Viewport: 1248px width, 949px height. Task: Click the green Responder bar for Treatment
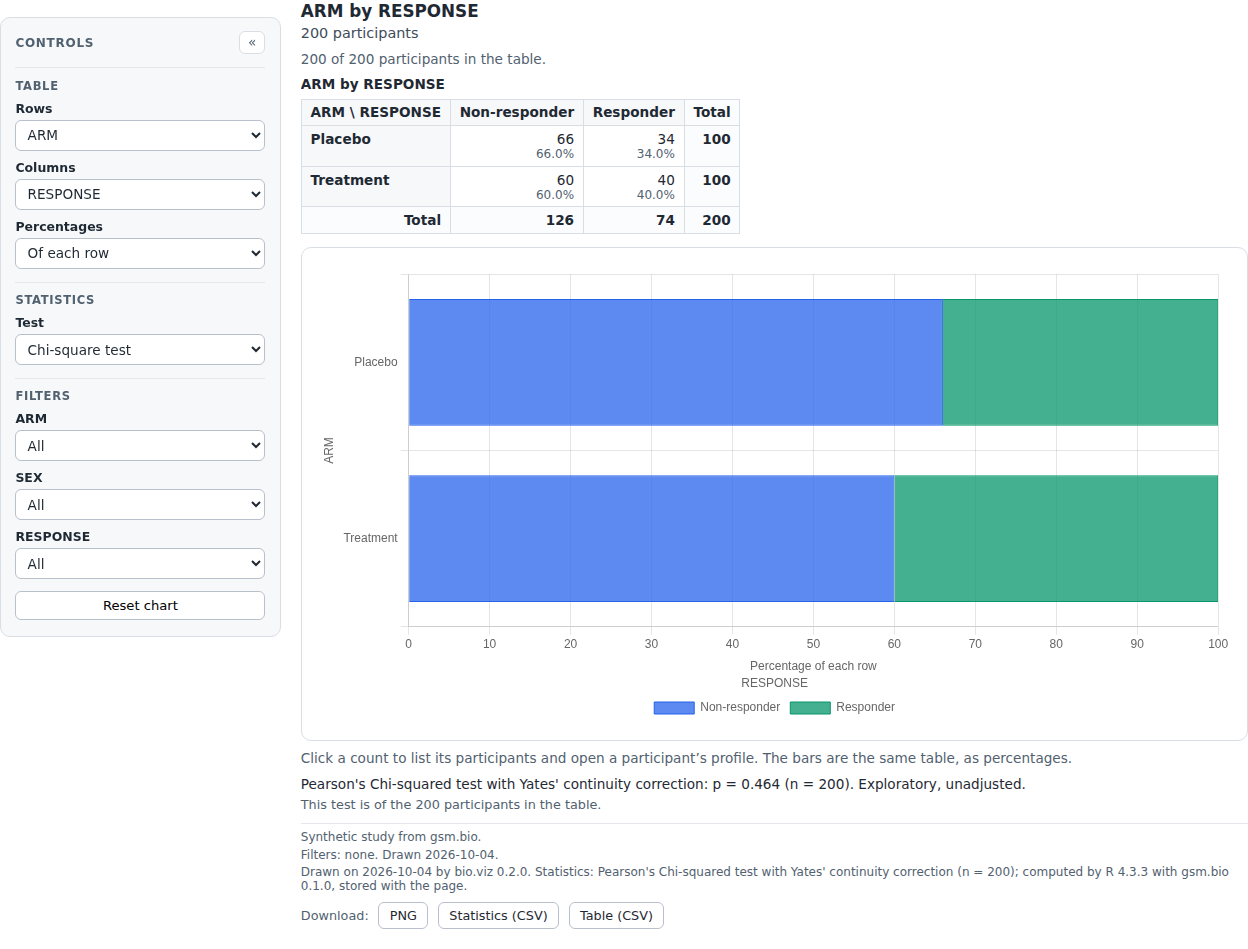point(1056,538)
